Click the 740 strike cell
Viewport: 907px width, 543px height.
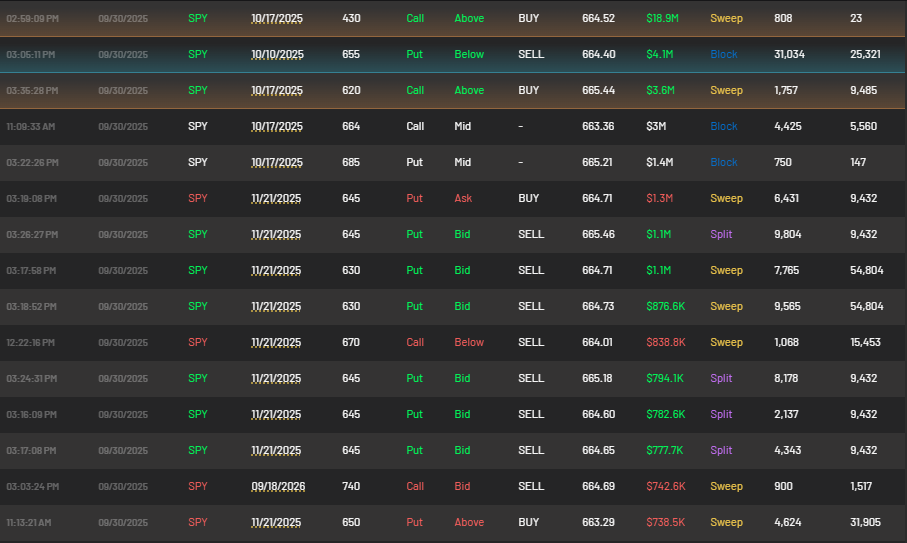point(351,486)
